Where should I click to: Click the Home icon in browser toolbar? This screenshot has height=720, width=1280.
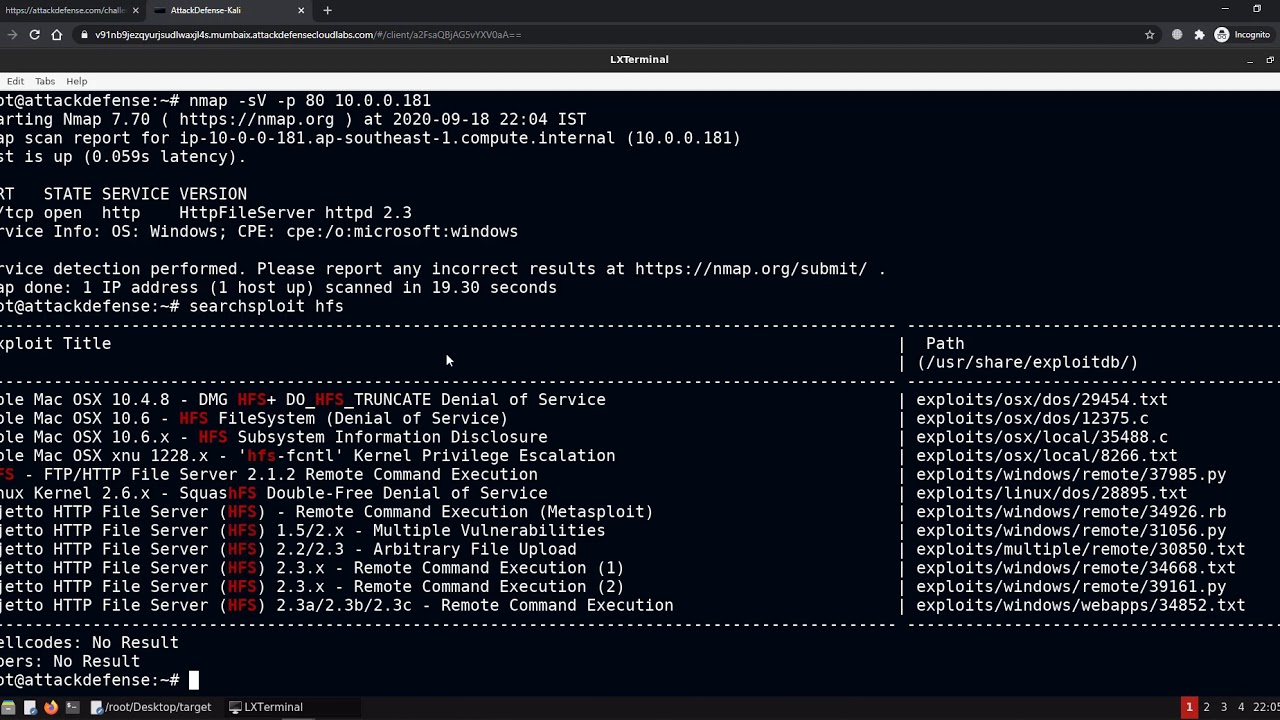coord(57,35)
